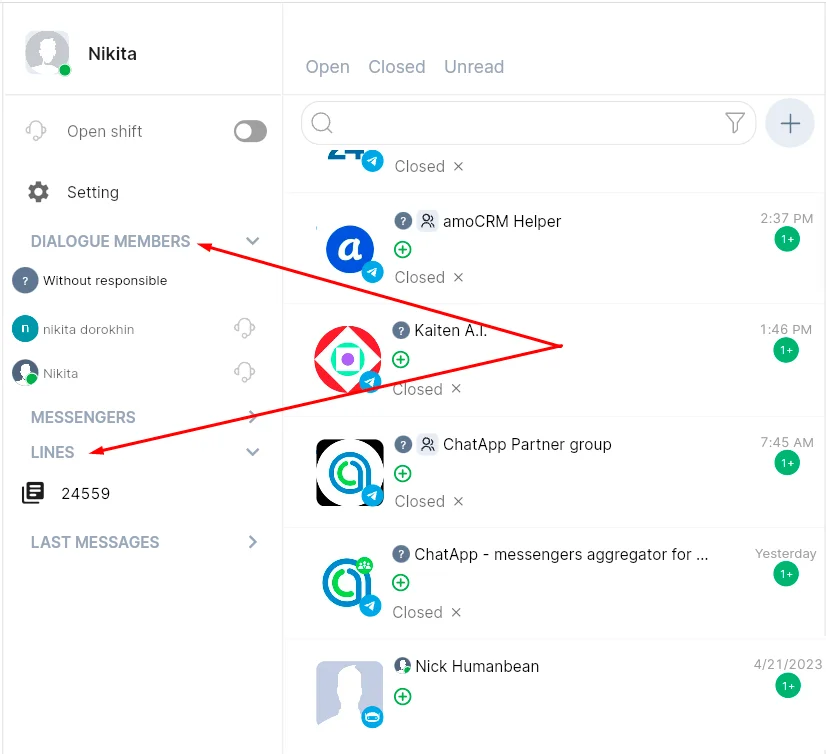Viewport: 826px width, 754px height.
Task: Expand the Last Messages section
Action: [252, 542]
